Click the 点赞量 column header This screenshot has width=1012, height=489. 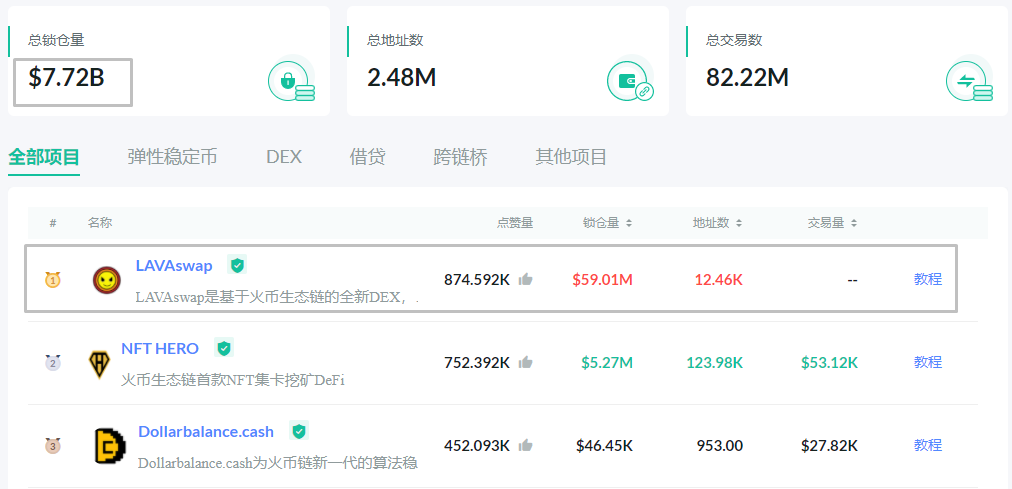pos(515,223)
